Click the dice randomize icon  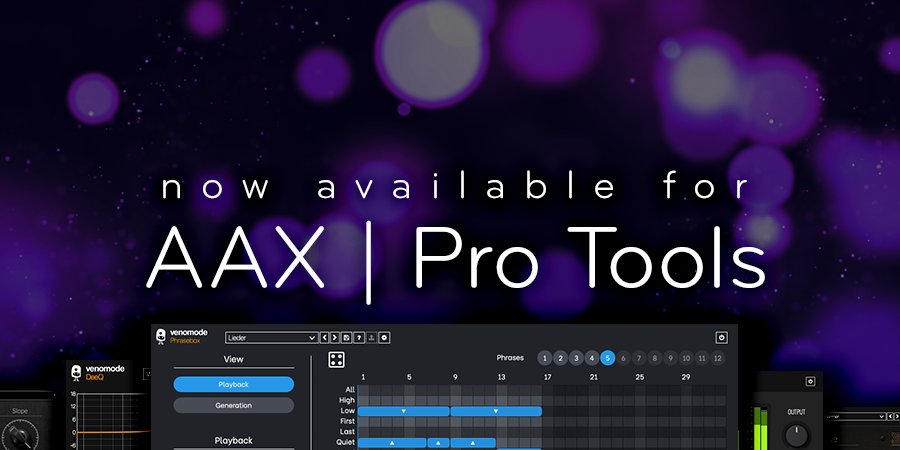coord(336,360)
